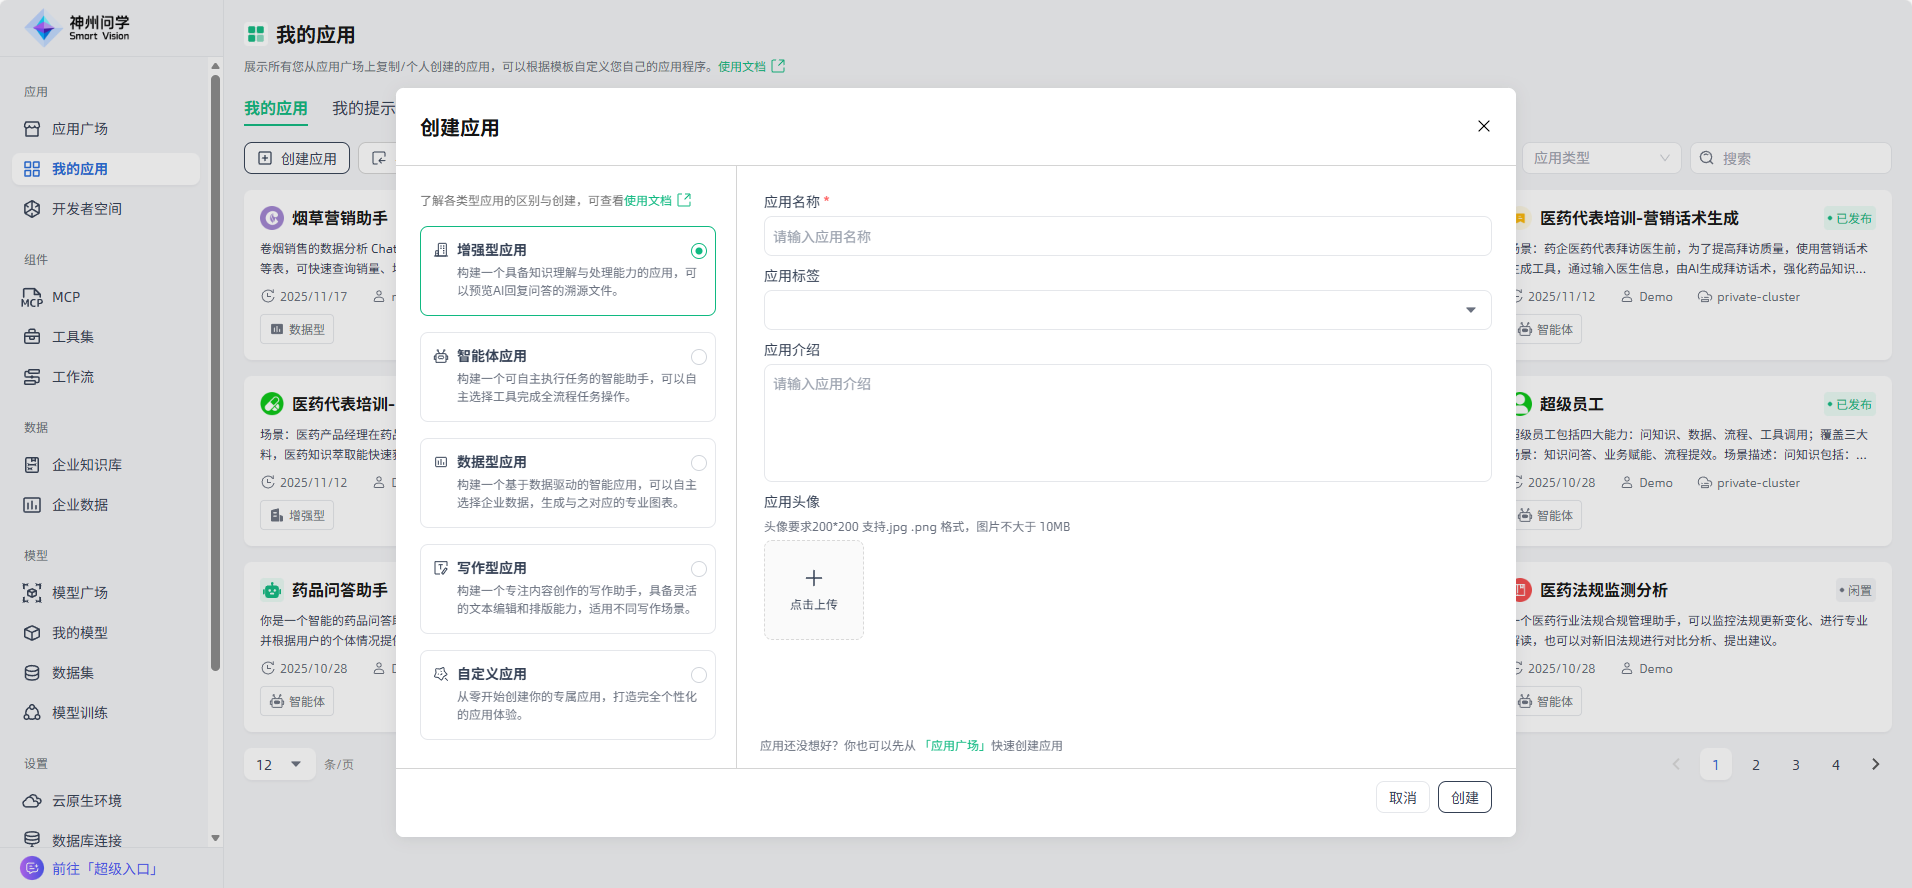Open 应用广场 in the sidebar menu
Image resolution: width=1912 pixels, height=888 pixels.
[80, 129]
